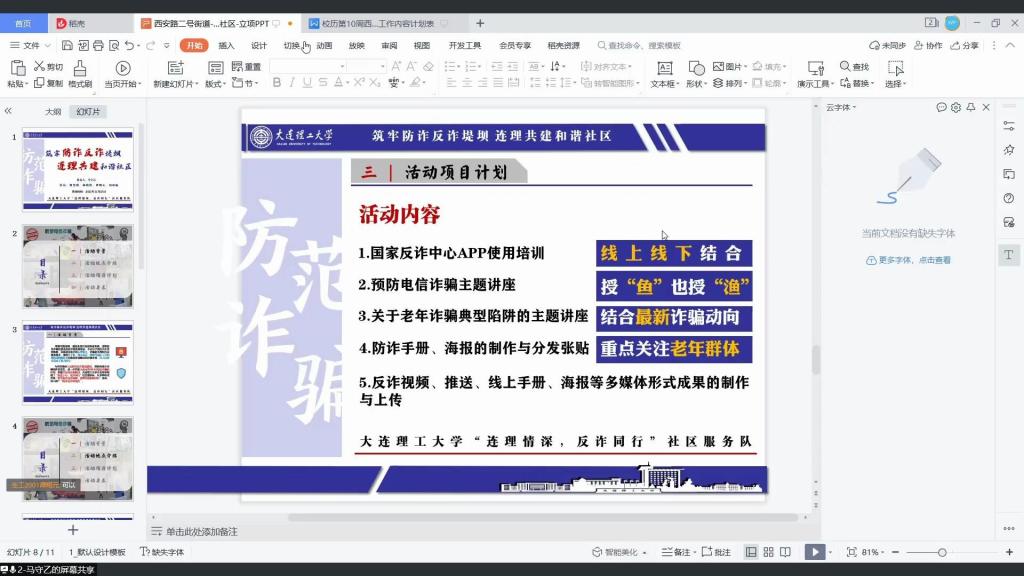Toggle the notes (备注) pane
1024x576 pixels.
(677, 552)
